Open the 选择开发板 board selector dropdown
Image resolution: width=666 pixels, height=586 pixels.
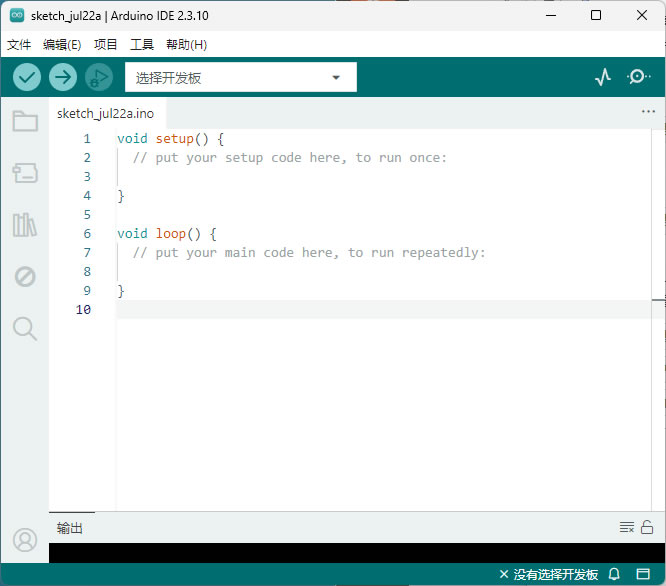tap(241, 77)
